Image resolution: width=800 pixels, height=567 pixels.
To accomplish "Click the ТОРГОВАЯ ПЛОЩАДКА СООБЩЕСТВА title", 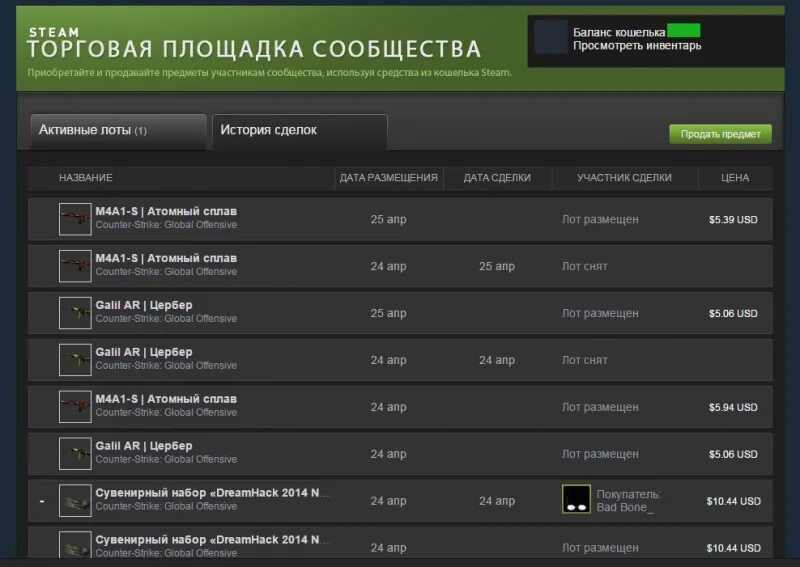I will pyautogui.click(x=254, y=50).
